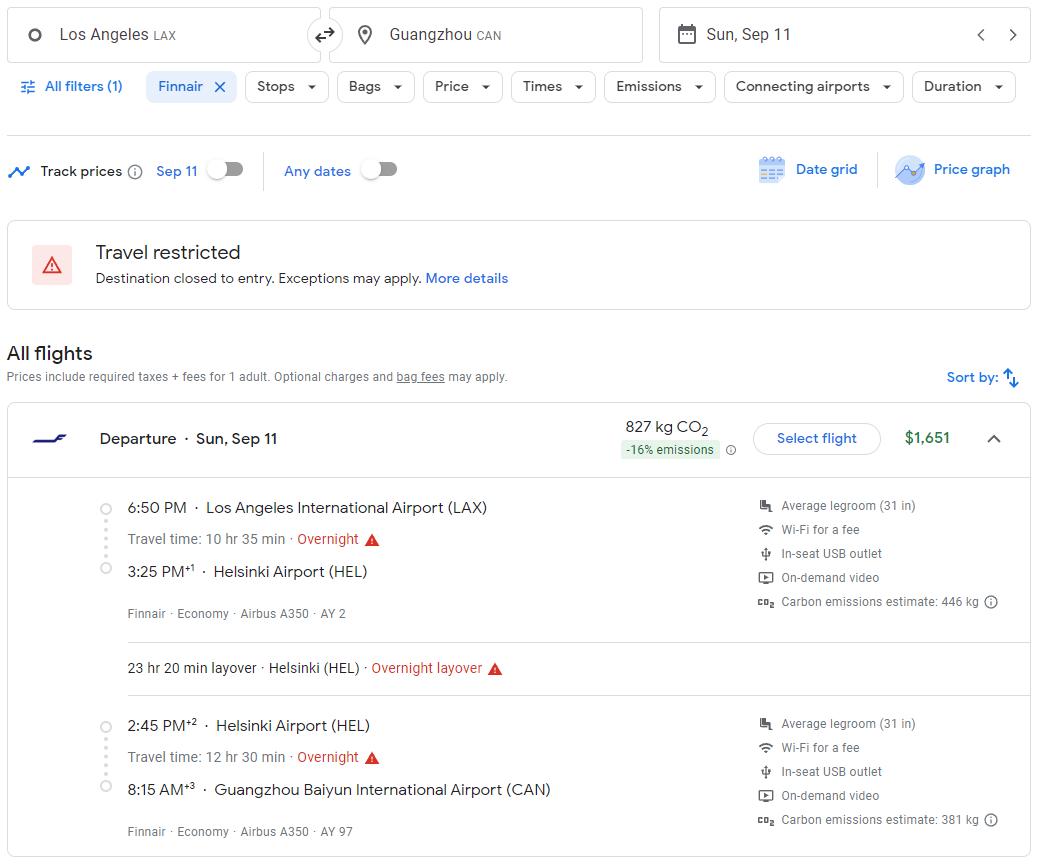Click info icon next to Track prices

(x=135, y=172)
